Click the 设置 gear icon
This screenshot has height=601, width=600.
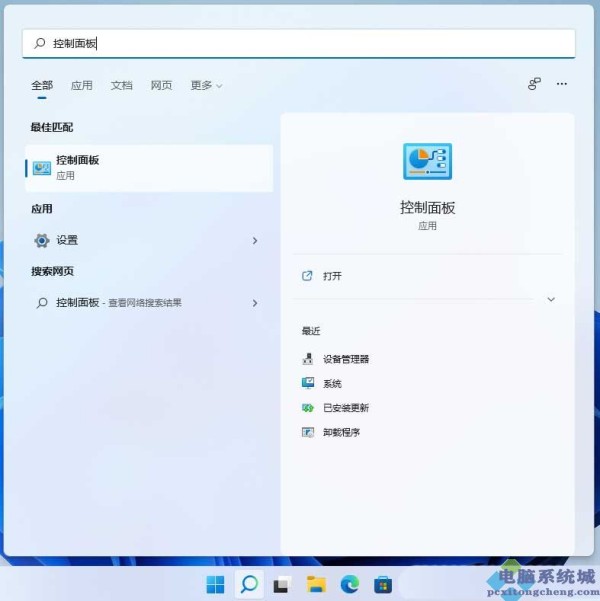pos(42,241)
